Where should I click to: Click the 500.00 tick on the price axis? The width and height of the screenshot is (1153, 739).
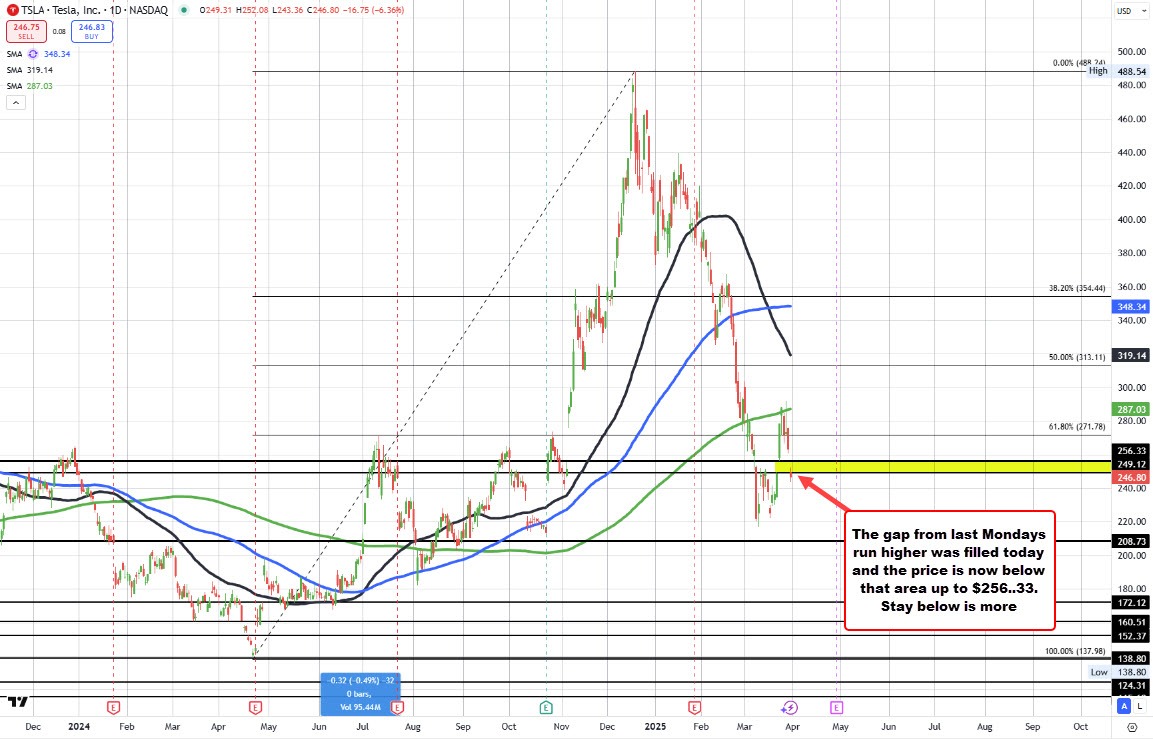pos(1132,51)
